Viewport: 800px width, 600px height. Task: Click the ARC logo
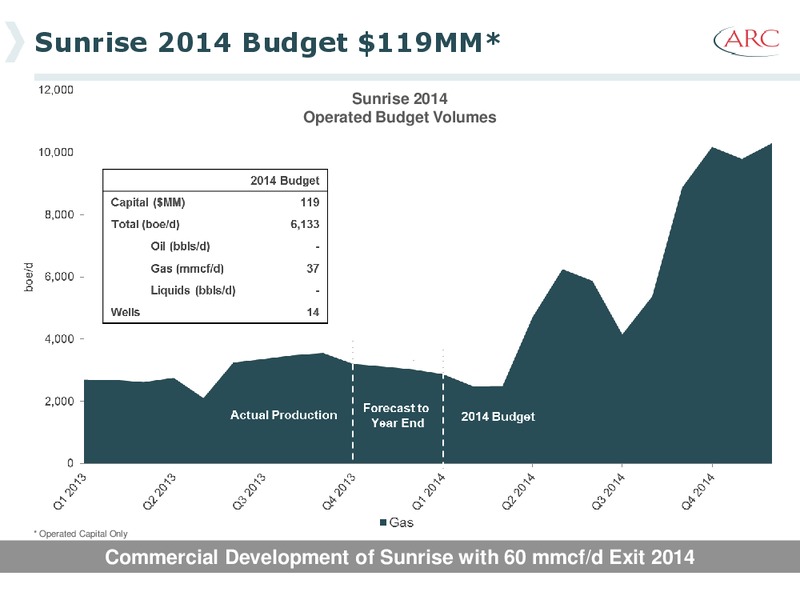(746, 40)
